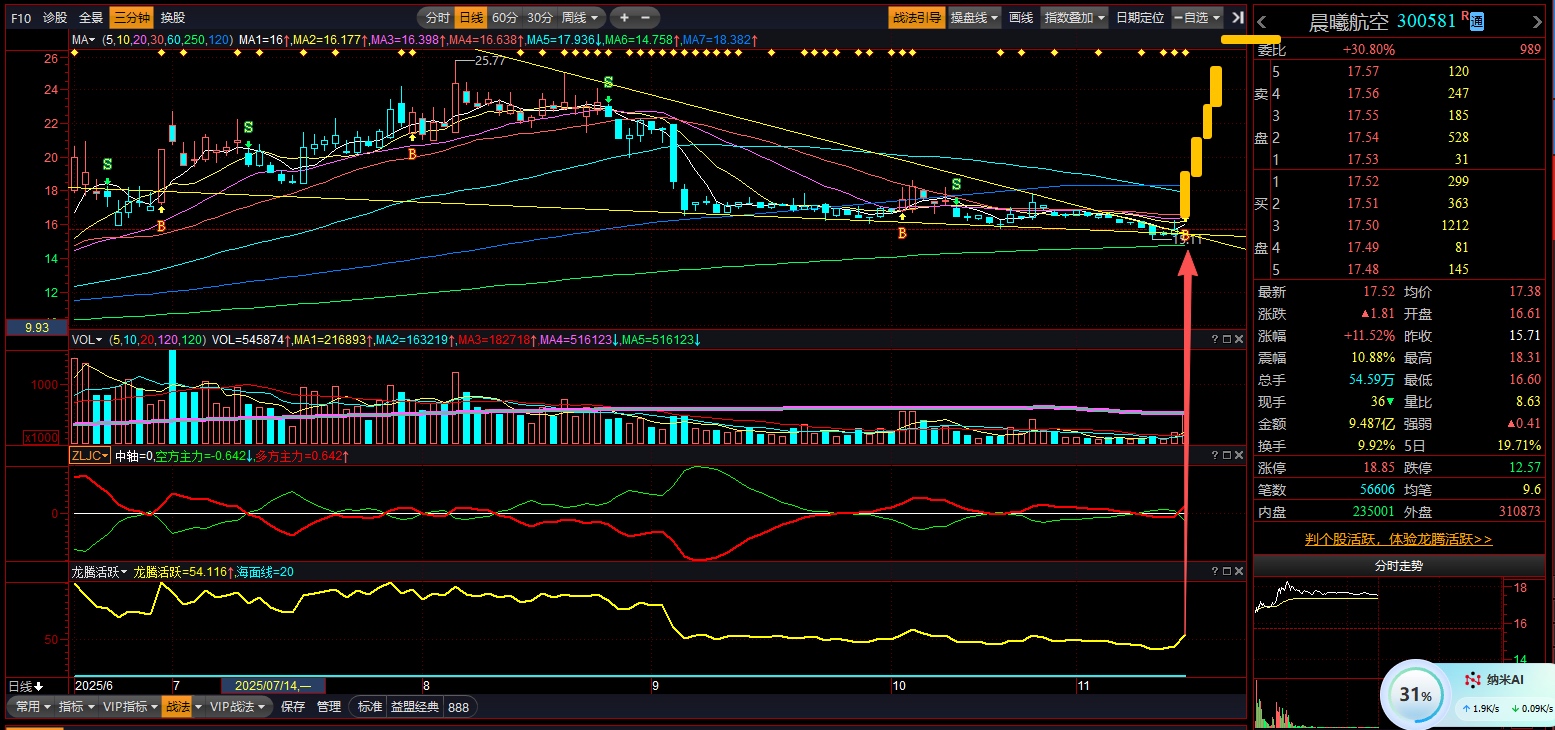Image resolution: width=1555 pixels, height=730 pixels.
Task: Open help for 龙腾活跃 panel
Action: 1215,571
